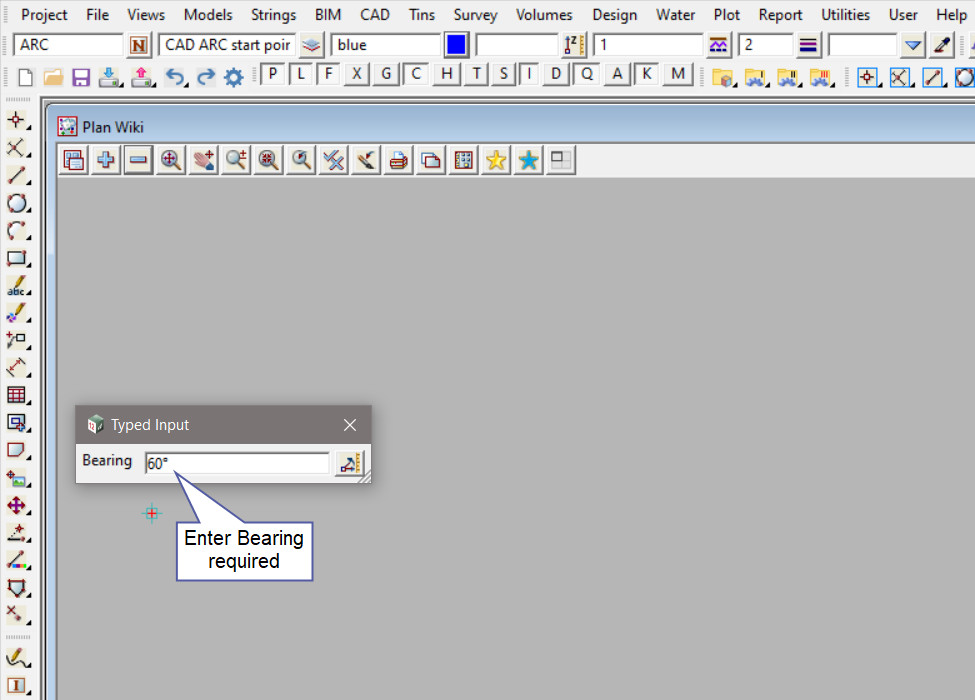Open the model layers picker next to CAD ARC
975x700 pixels.
click(x=312, y=45)
